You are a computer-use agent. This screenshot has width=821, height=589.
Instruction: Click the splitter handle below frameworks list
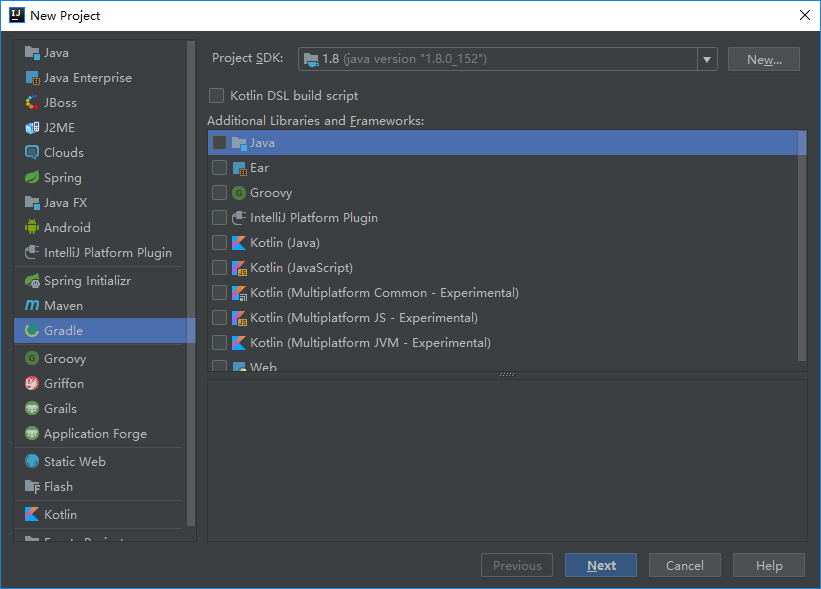507,374
